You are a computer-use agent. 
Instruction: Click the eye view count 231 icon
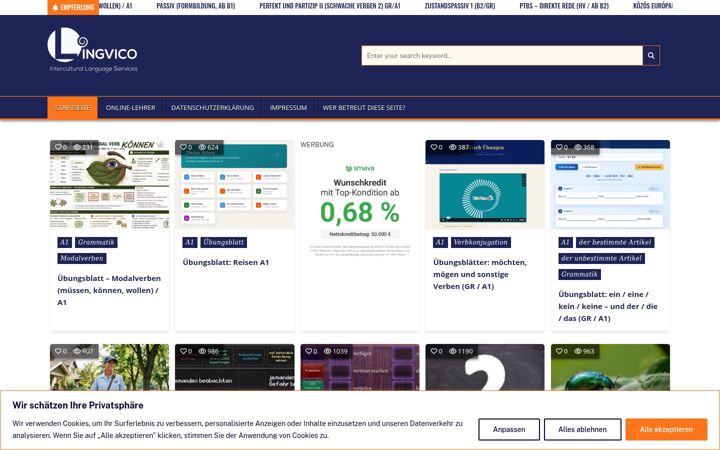(77, 147)
